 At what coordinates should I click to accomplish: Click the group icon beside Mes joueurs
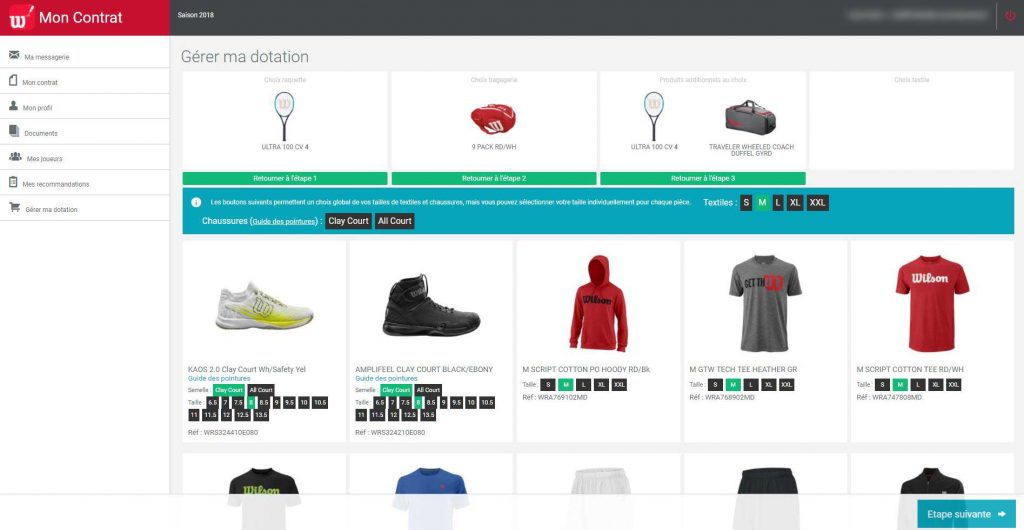[x=15, y=157]
